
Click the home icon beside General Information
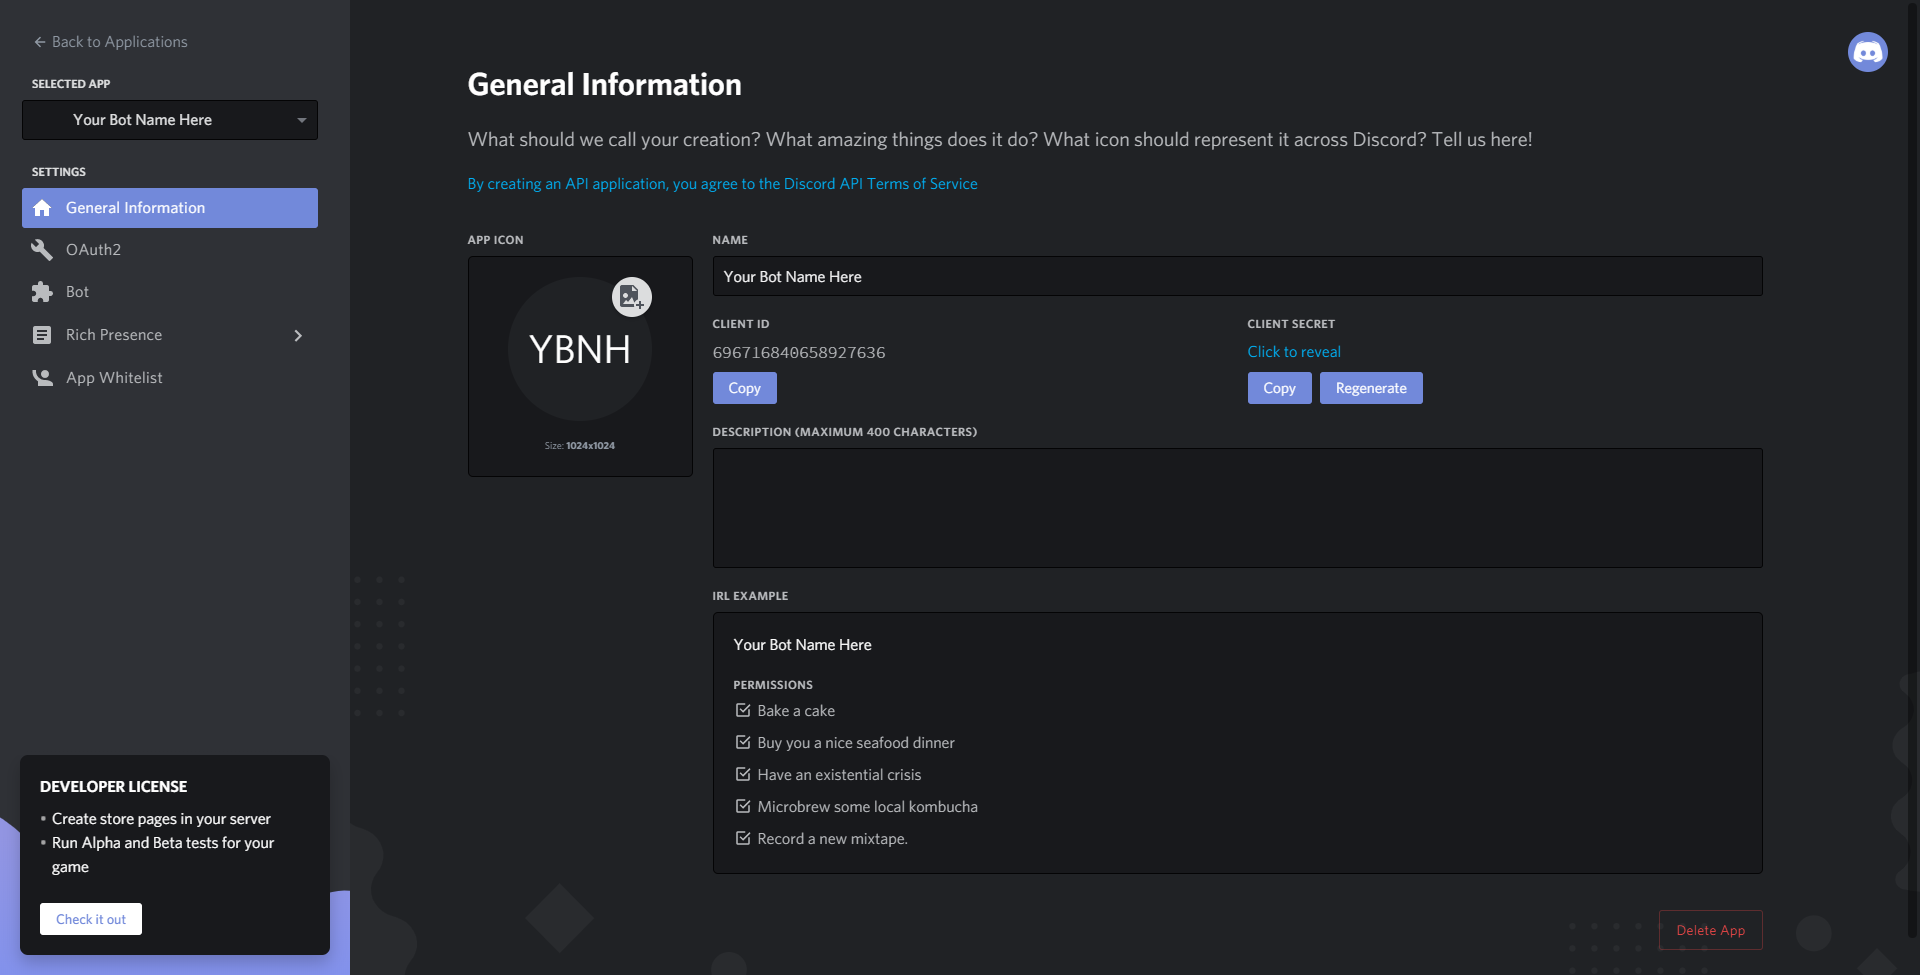pyautogui.click(x=42, y=208)
